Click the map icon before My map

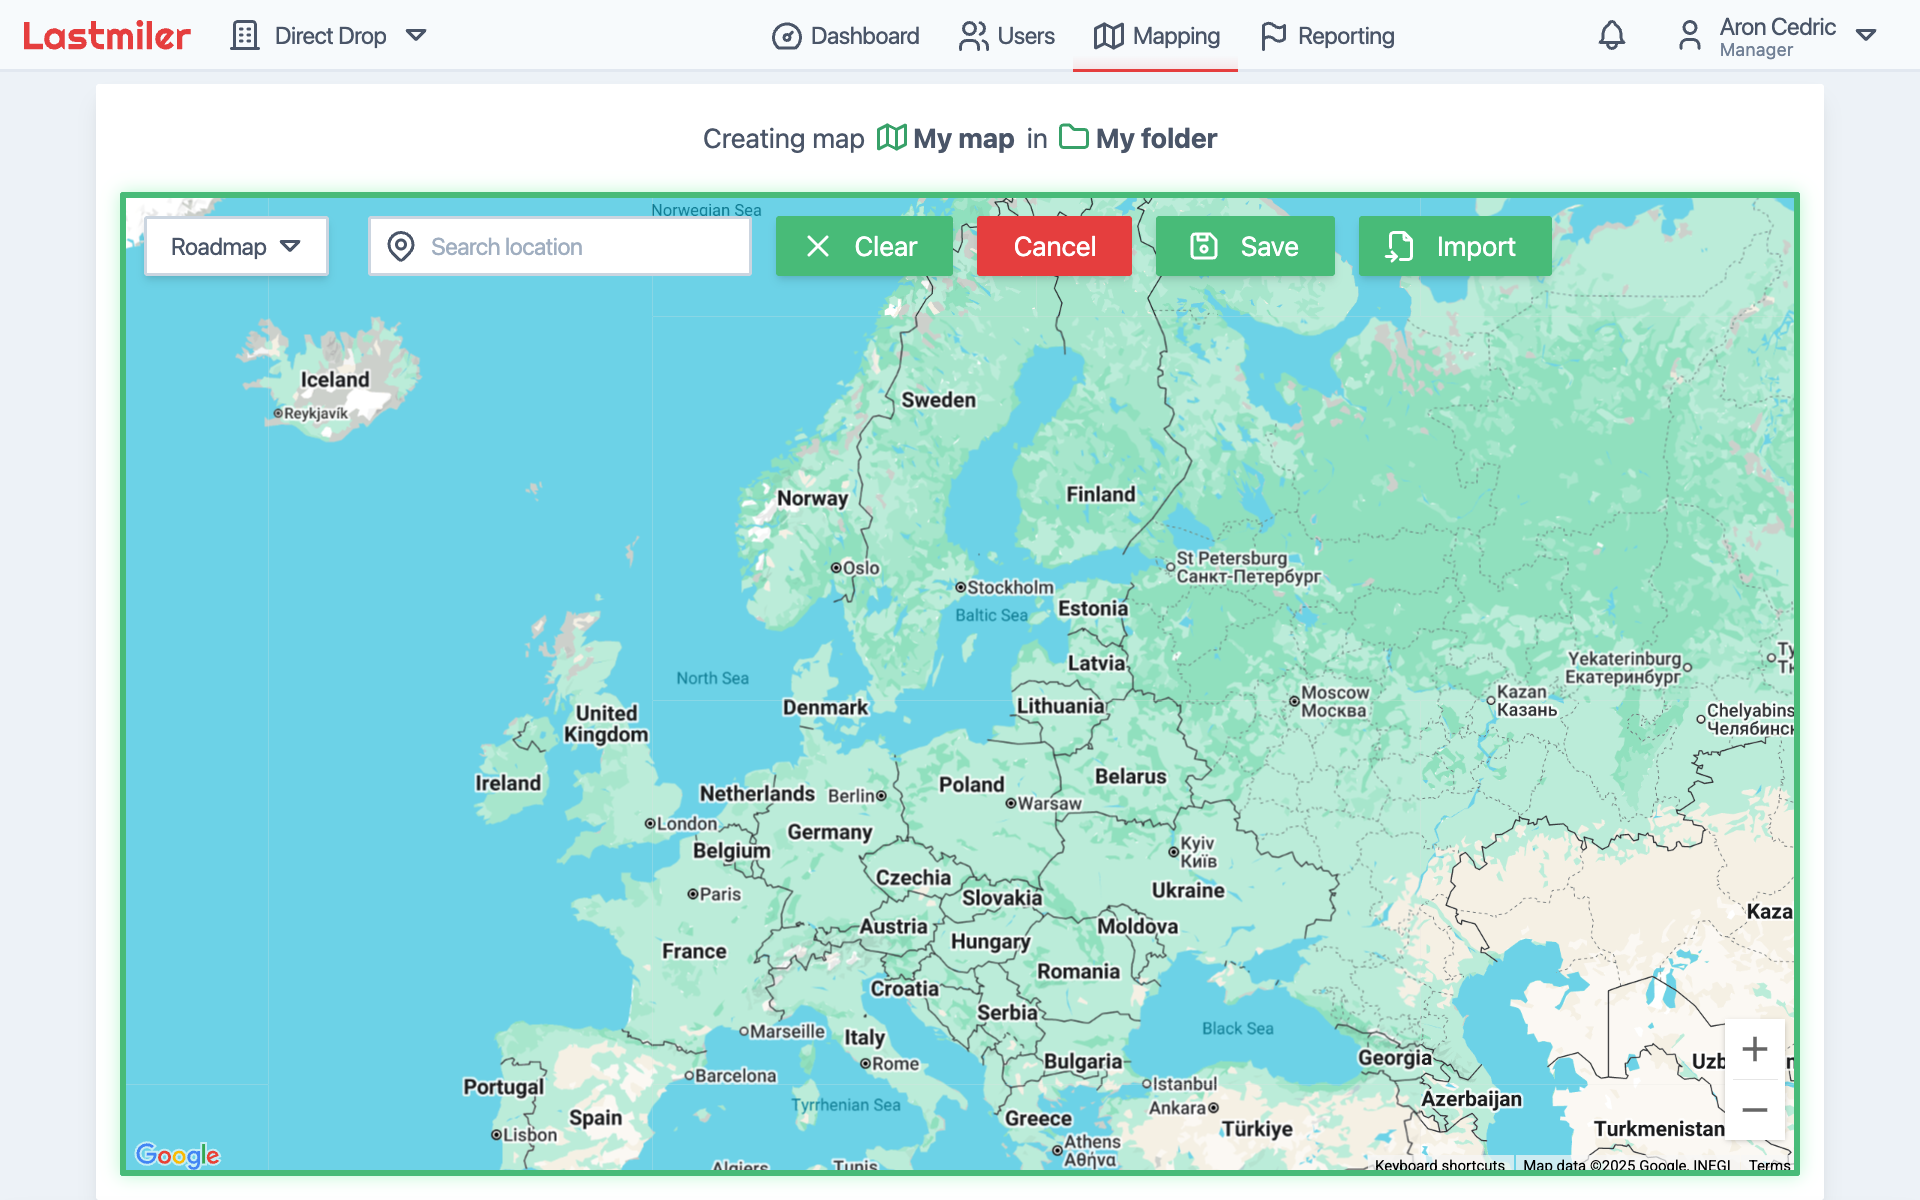[891, 137]
